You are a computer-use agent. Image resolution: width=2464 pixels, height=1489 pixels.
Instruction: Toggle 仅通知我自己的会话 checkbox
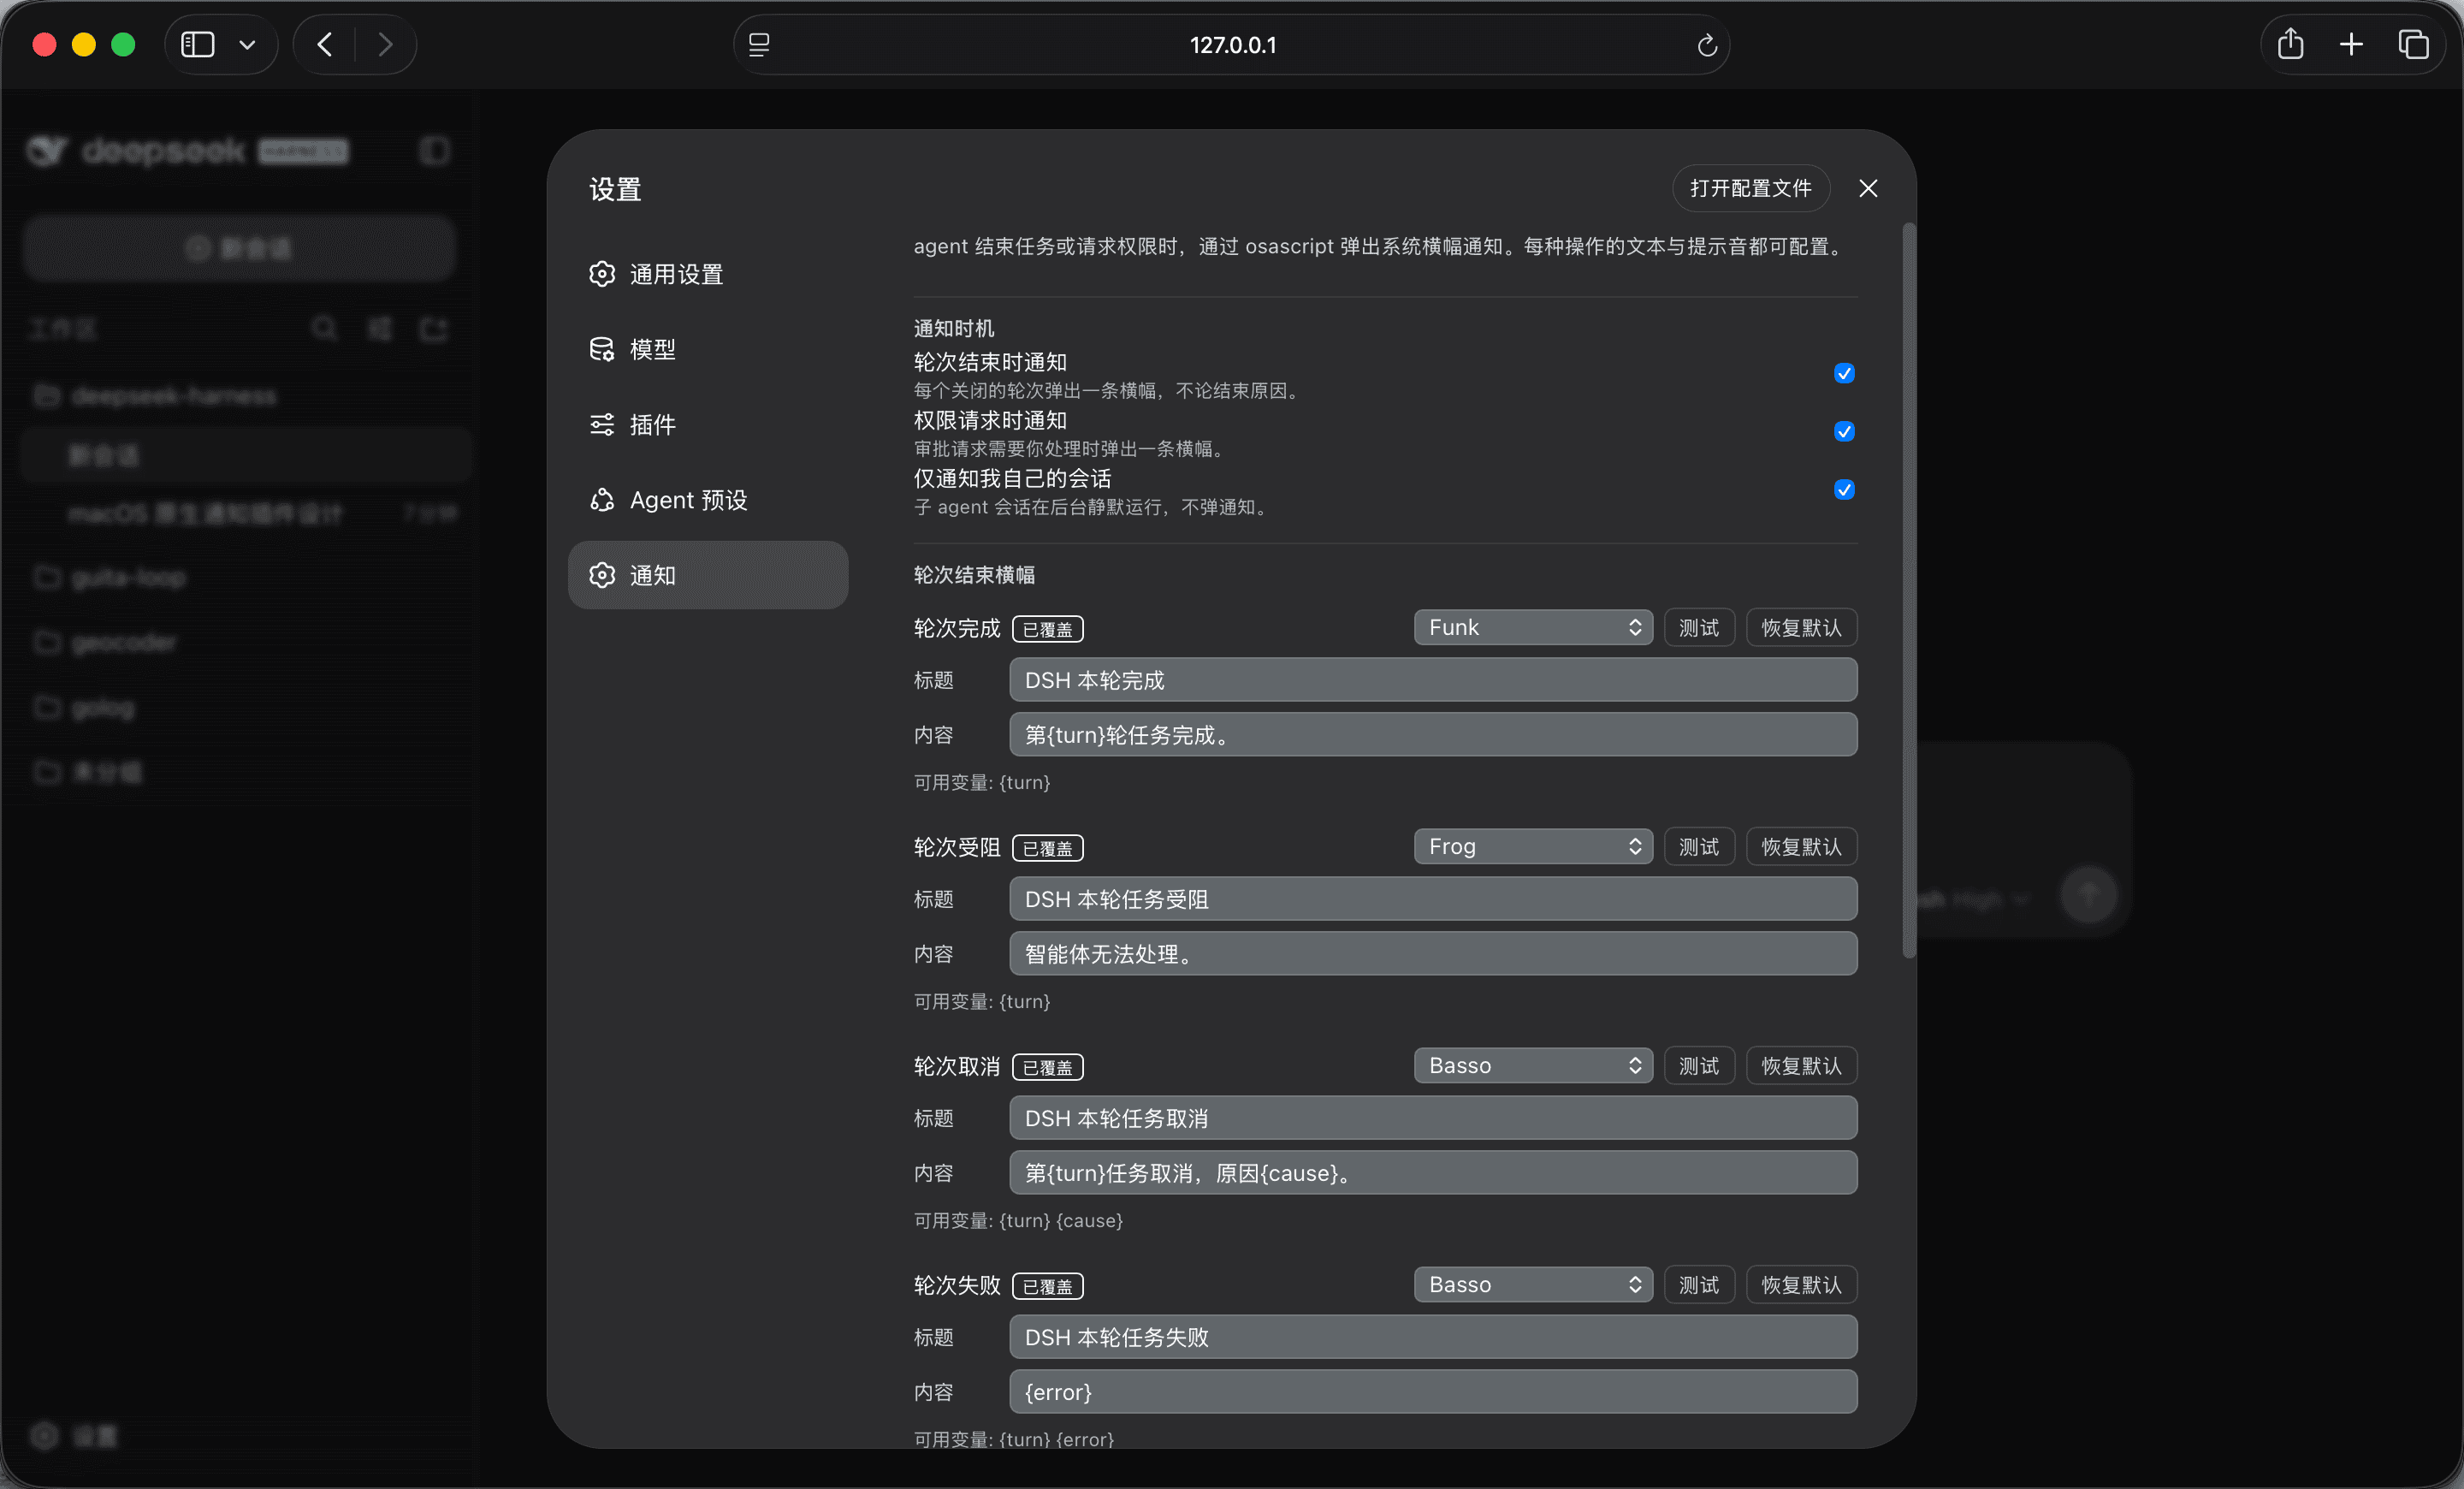click(x=1844, y=489)
